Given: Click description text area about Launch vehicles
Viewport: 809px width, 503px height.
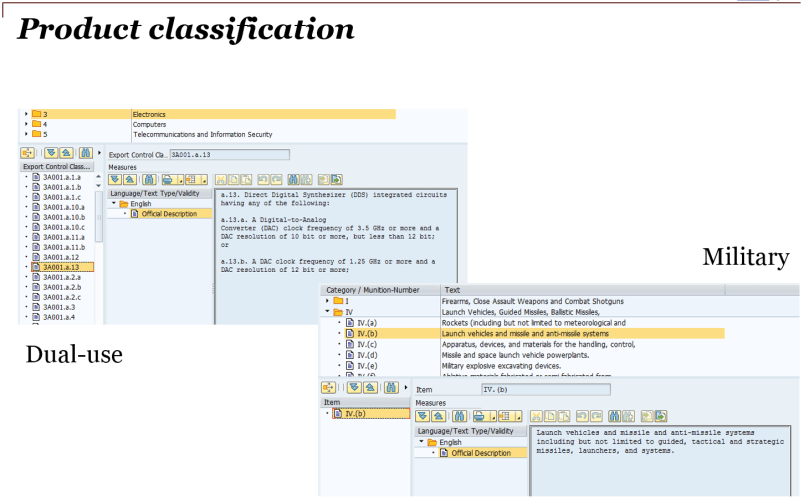Looking at the screenshot, I should point(660,461).
